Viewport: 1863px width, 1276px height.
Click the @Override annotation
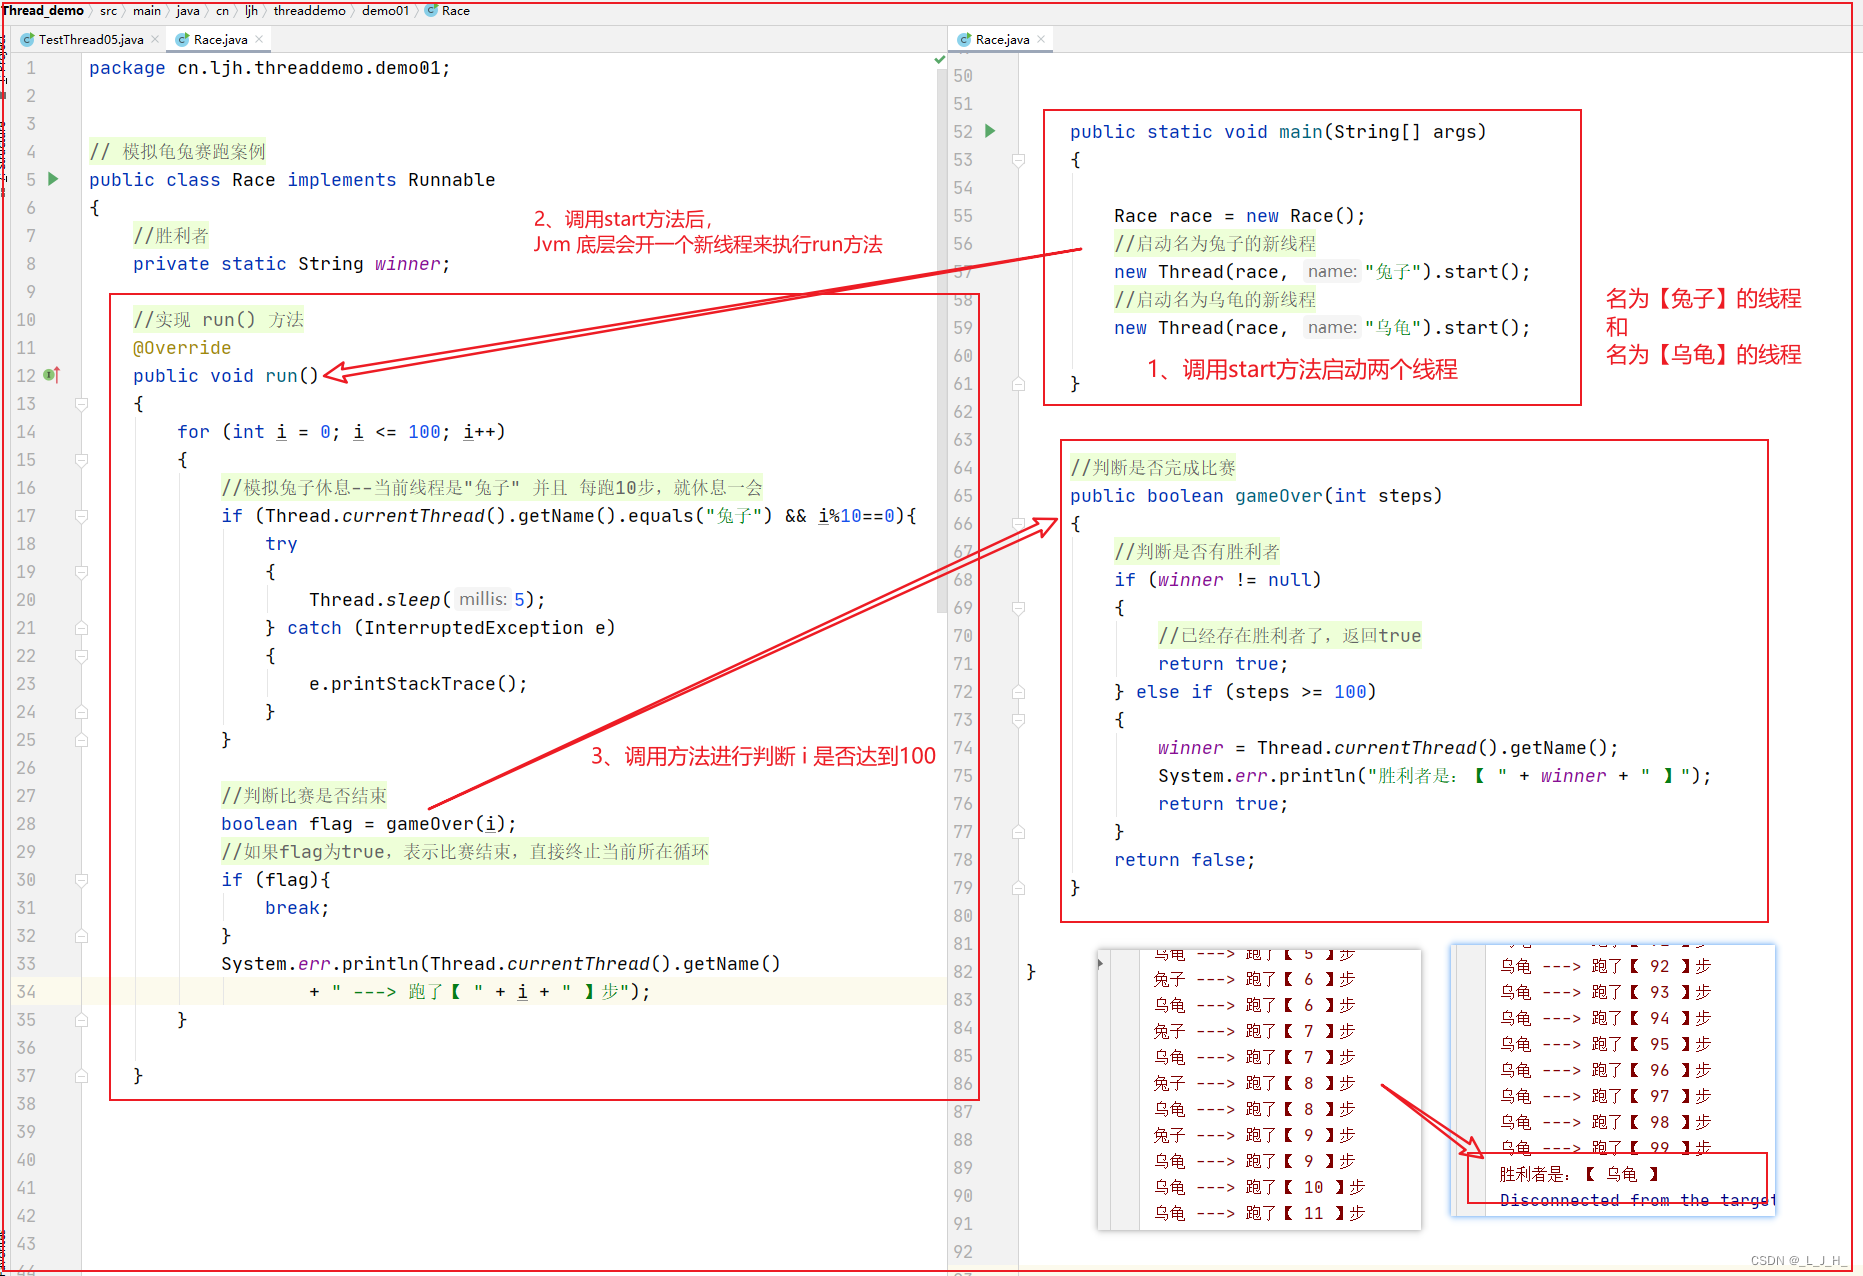point(182,348)
